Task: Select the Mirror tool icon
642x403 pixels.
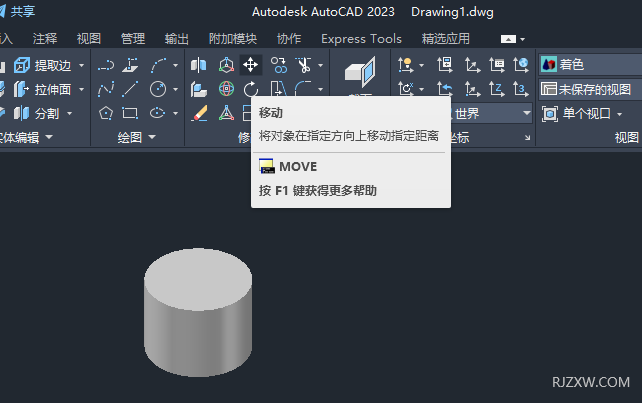Action: [199, 65]
